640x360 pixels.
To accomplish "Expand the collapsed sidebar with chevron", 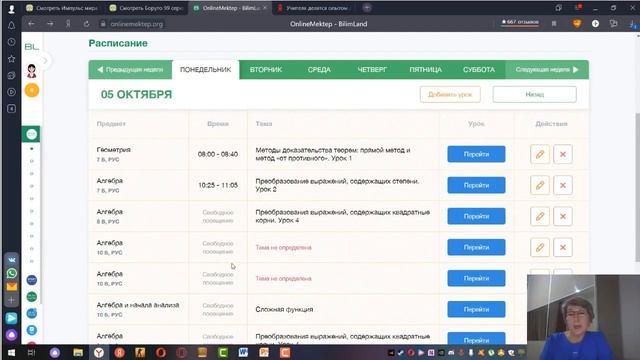I will 45,61.
